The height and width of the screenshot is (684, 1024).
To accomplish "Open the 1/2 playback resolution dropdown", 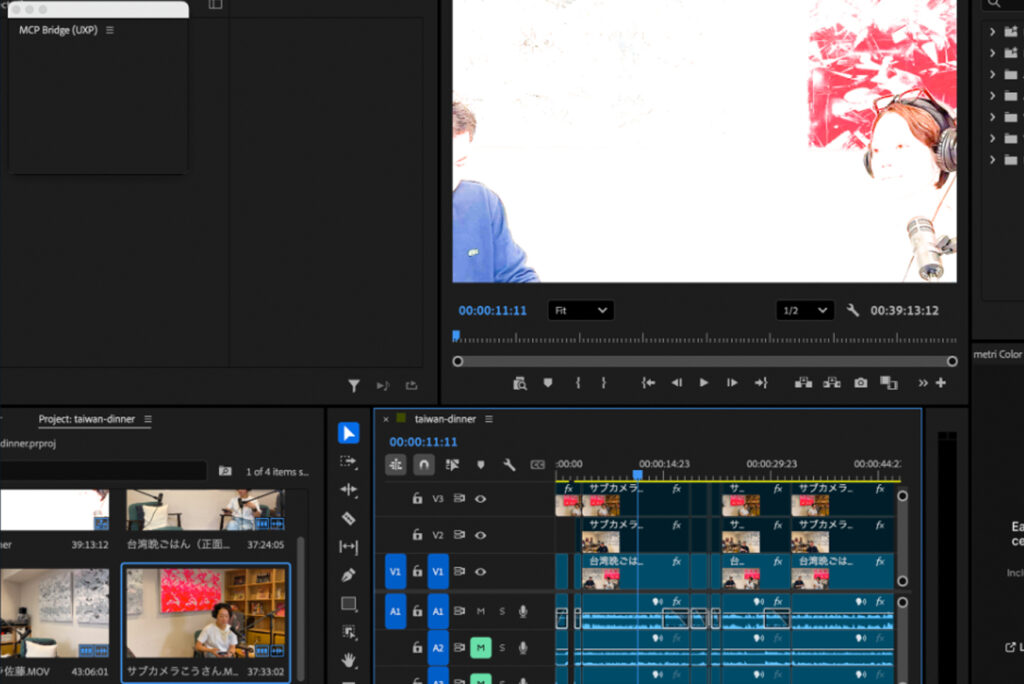I will pos(805,311).
